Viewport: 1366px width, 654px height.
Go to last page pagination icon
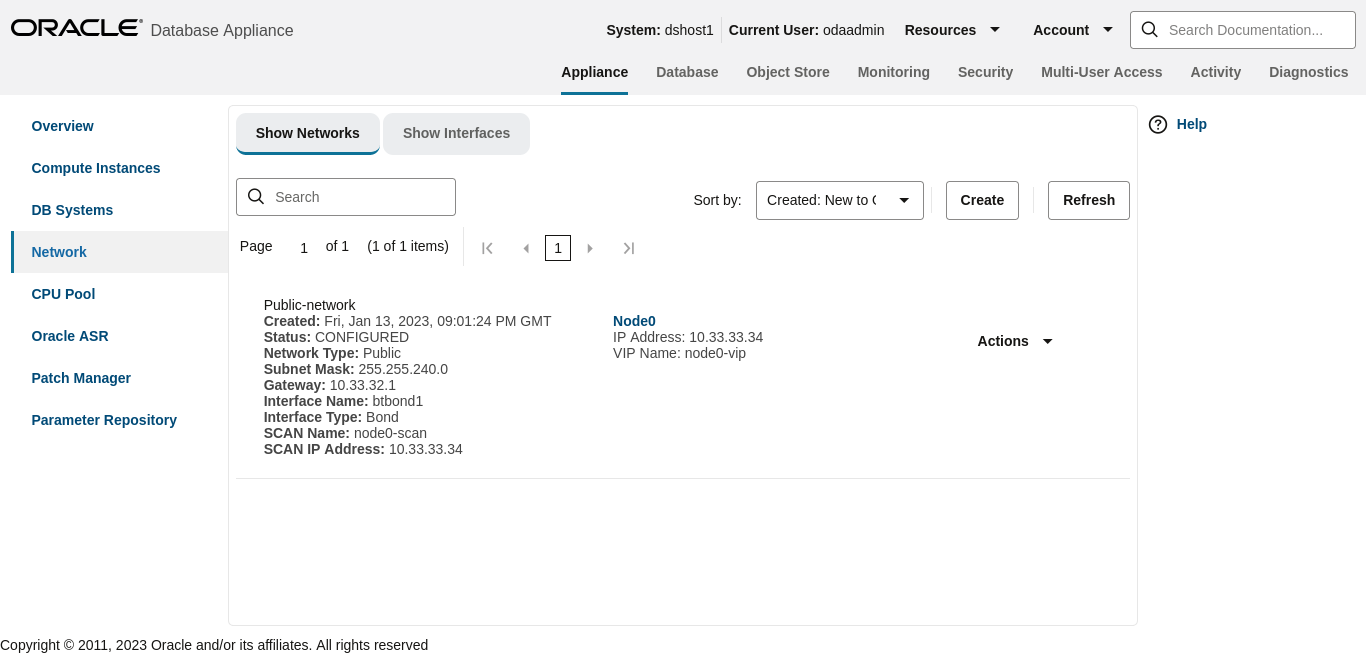click(629, 248)
